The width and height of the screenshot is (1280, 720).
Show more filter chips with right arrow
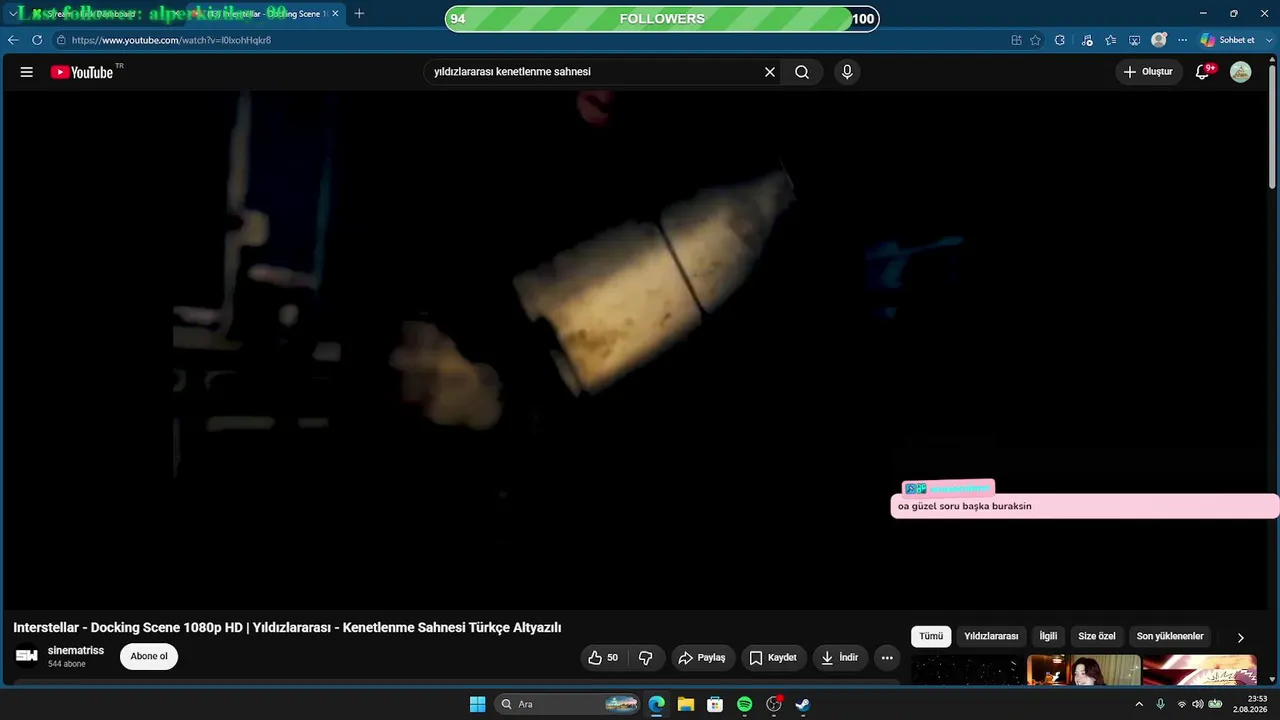(1241, 638)
